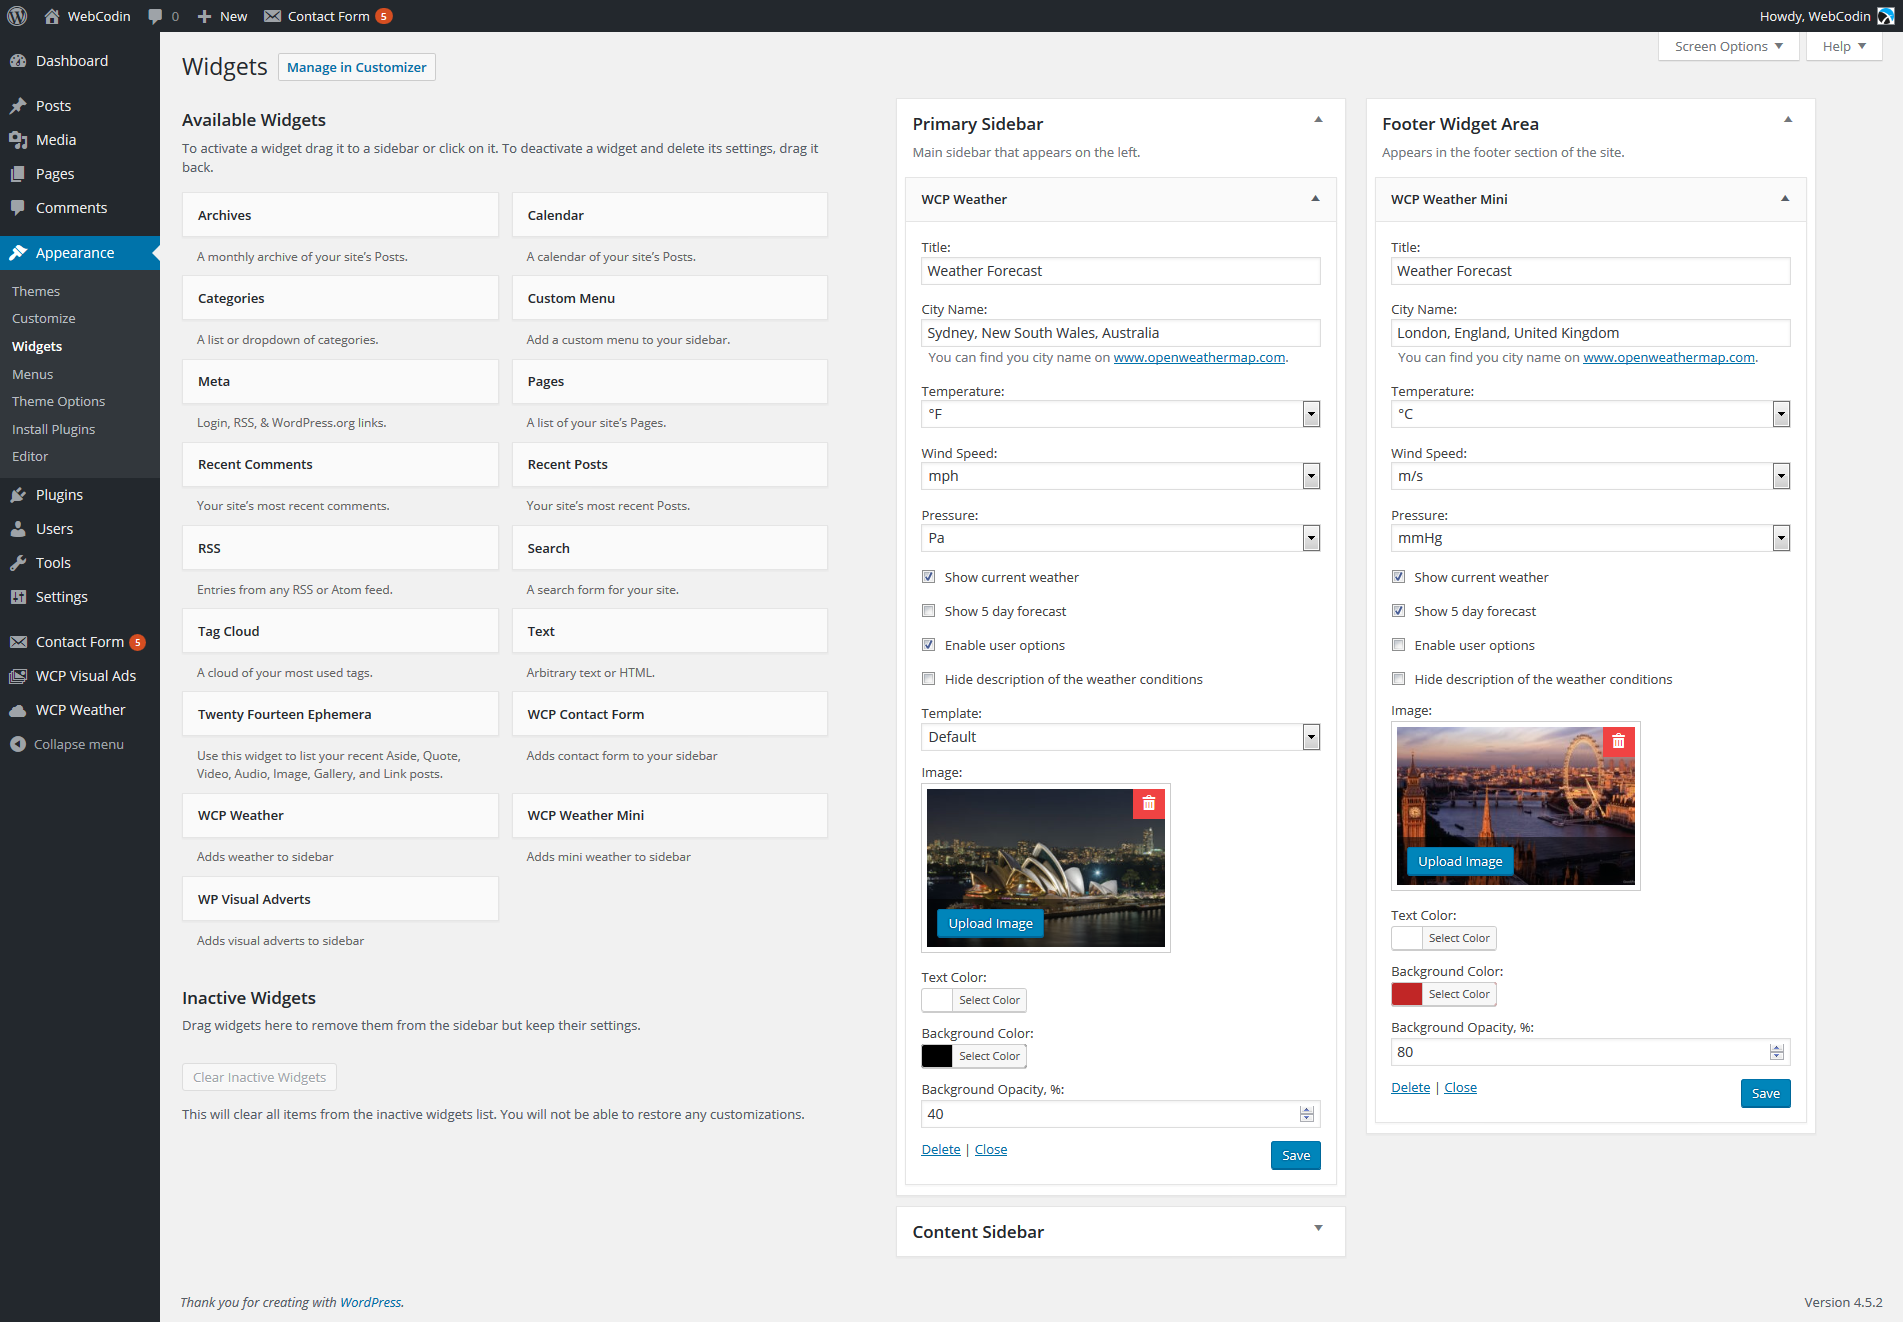Open the Menus submenu item
This screenshot has width=1903, height=1322.
coord(33,374)
